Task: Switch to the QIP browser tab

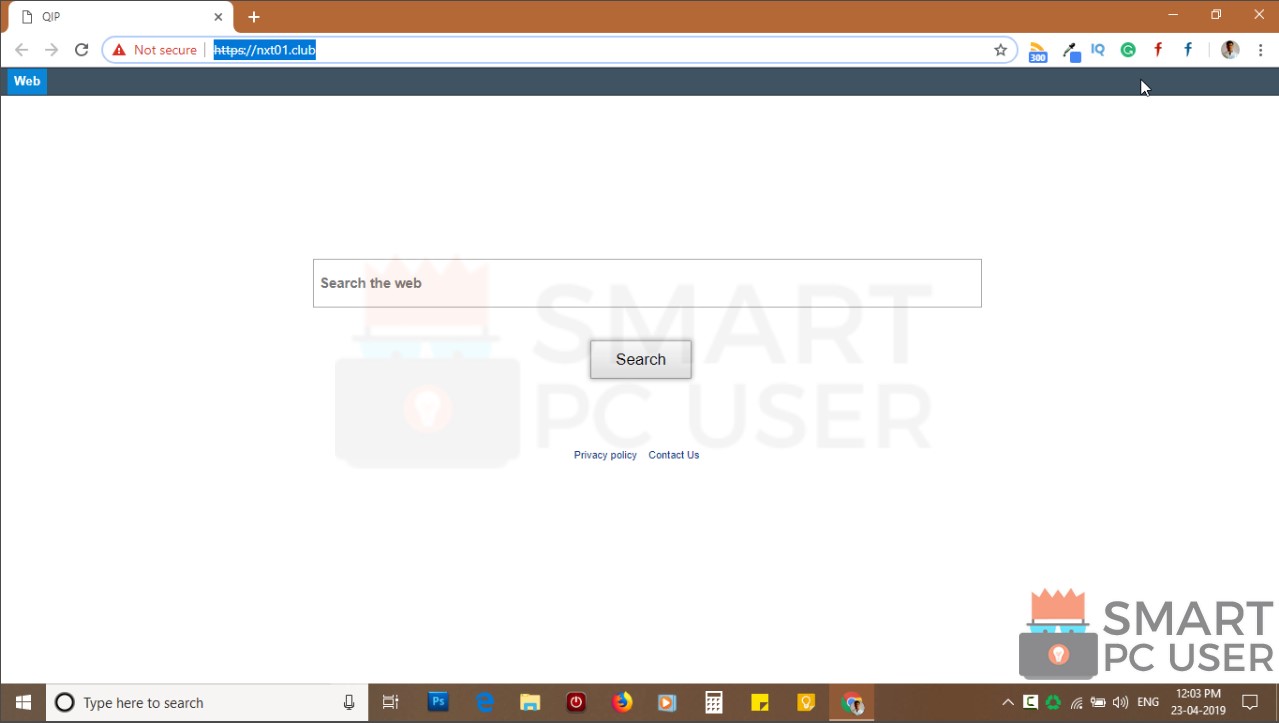Action: pos(110,16)
